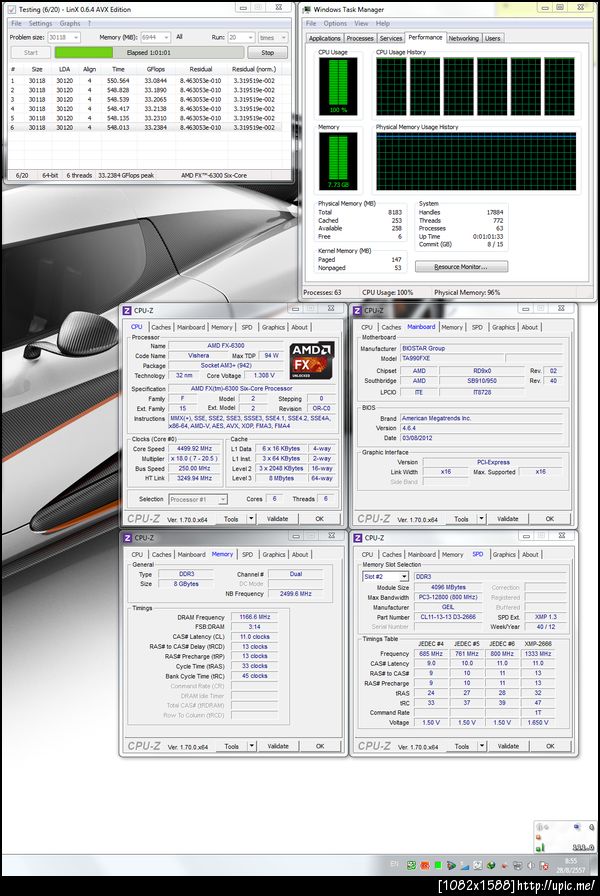Click the volume speaker tray icon

point(530,865)
